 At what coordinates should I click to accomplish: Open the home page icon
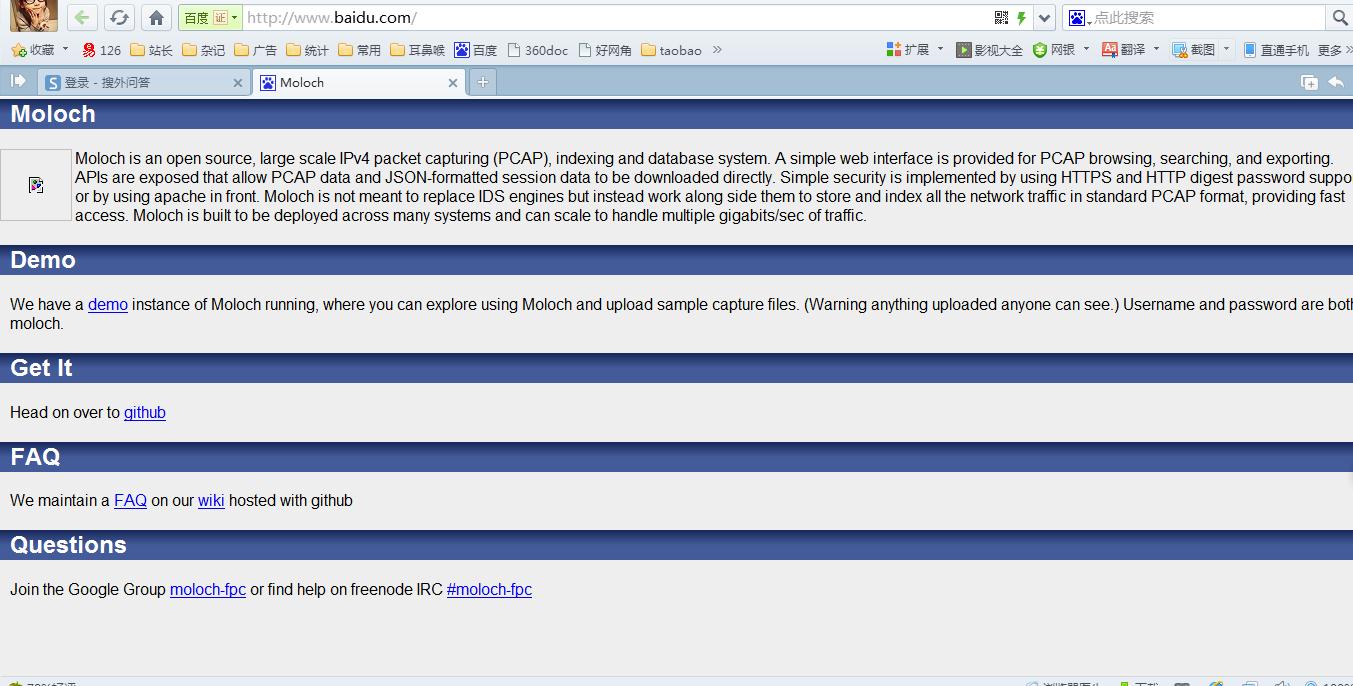coord(156,17)
